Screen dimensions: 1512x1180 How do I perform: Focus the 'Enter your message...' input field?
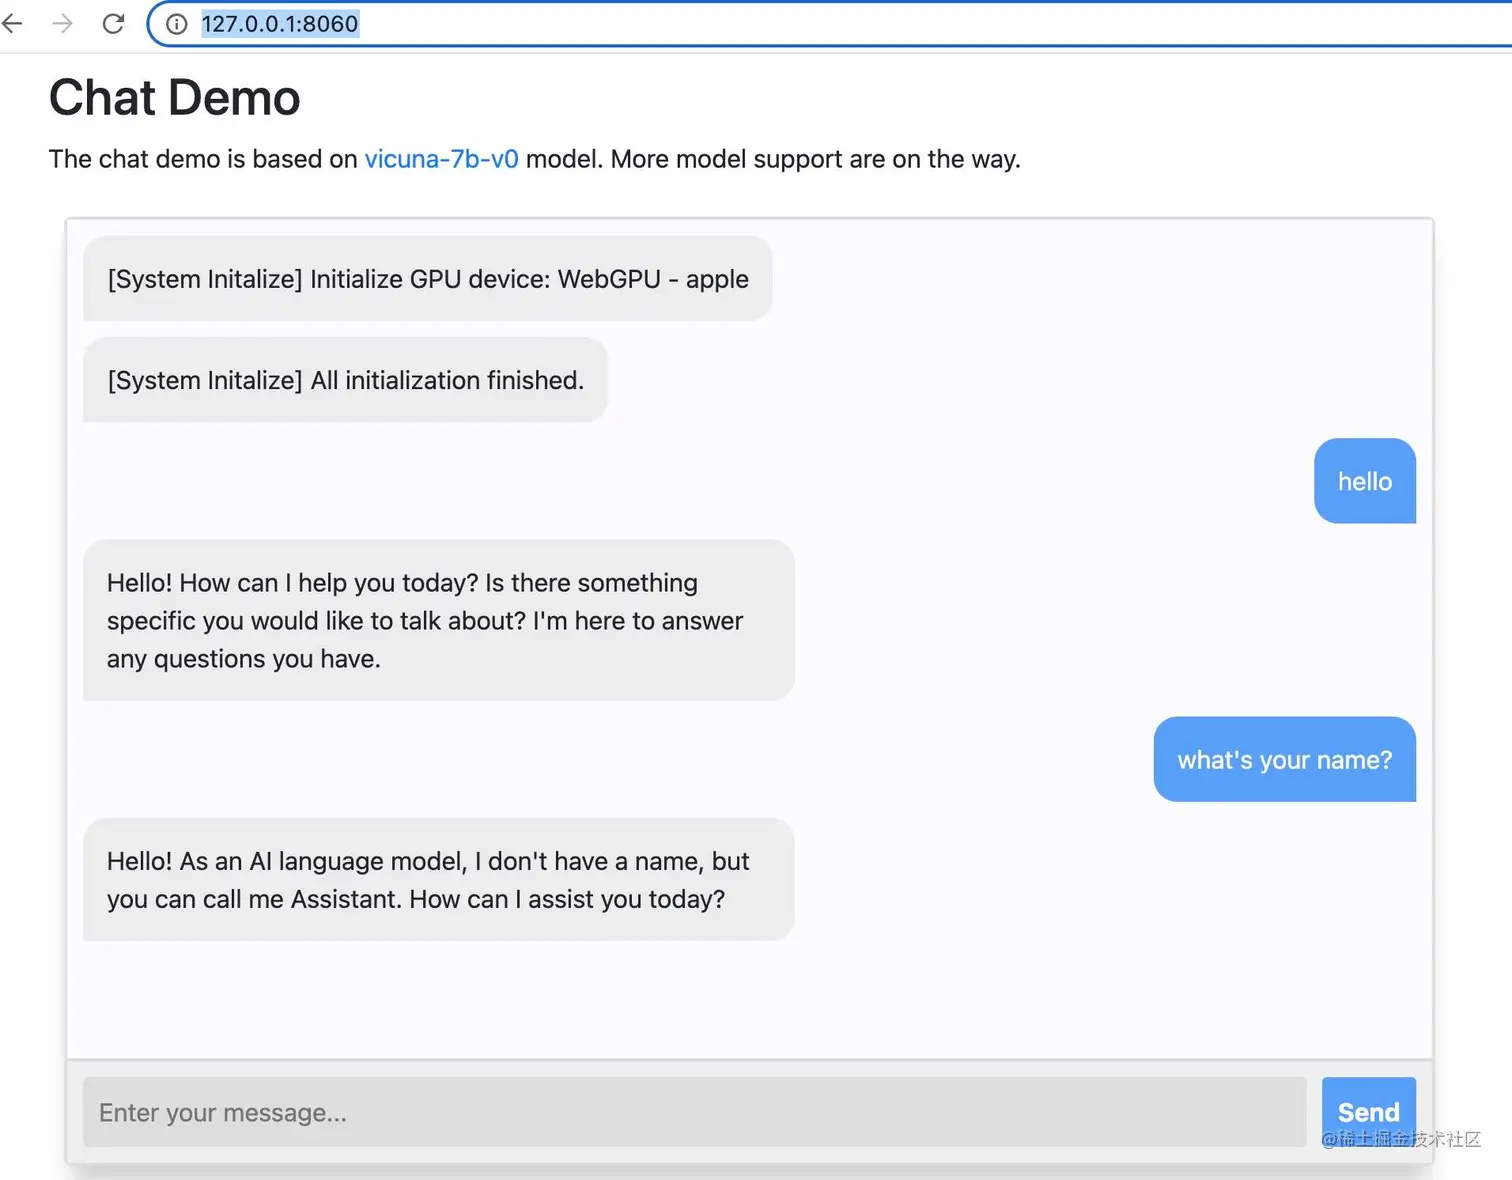(x=694, y=1112)
